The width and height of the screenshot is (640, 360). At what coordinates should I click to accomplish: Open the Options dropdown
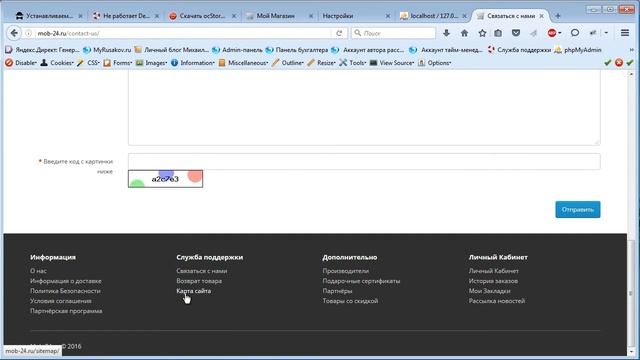(x=434, y=63)
